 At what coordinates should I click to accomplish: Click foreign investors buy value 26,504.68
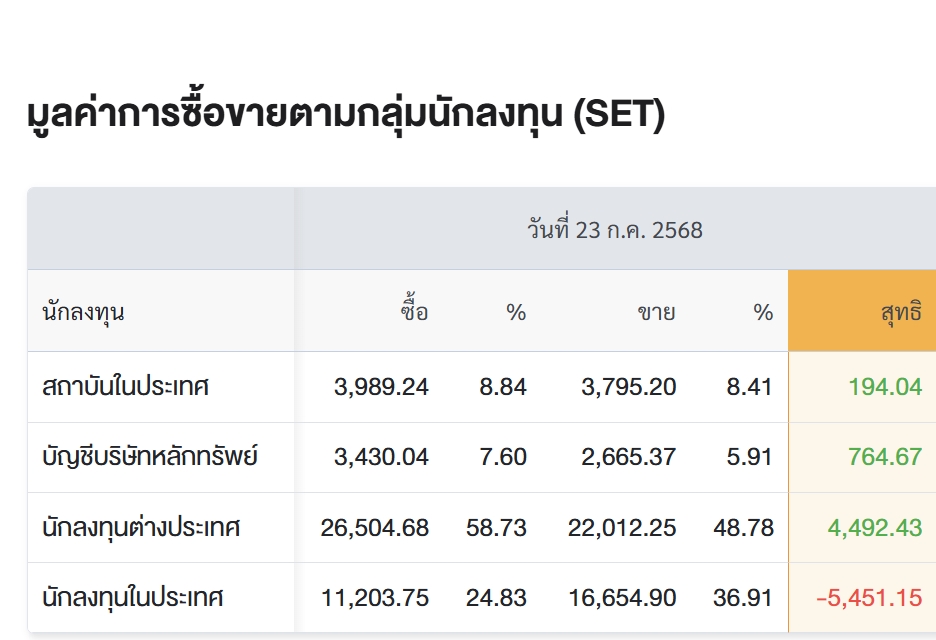[374, 528]
